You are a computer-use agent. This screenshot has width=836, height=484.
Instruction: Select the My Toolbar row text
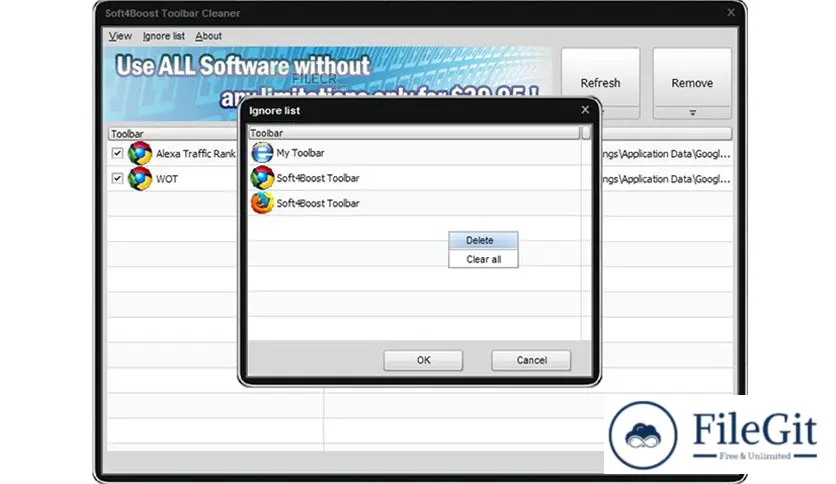[300, 153]
